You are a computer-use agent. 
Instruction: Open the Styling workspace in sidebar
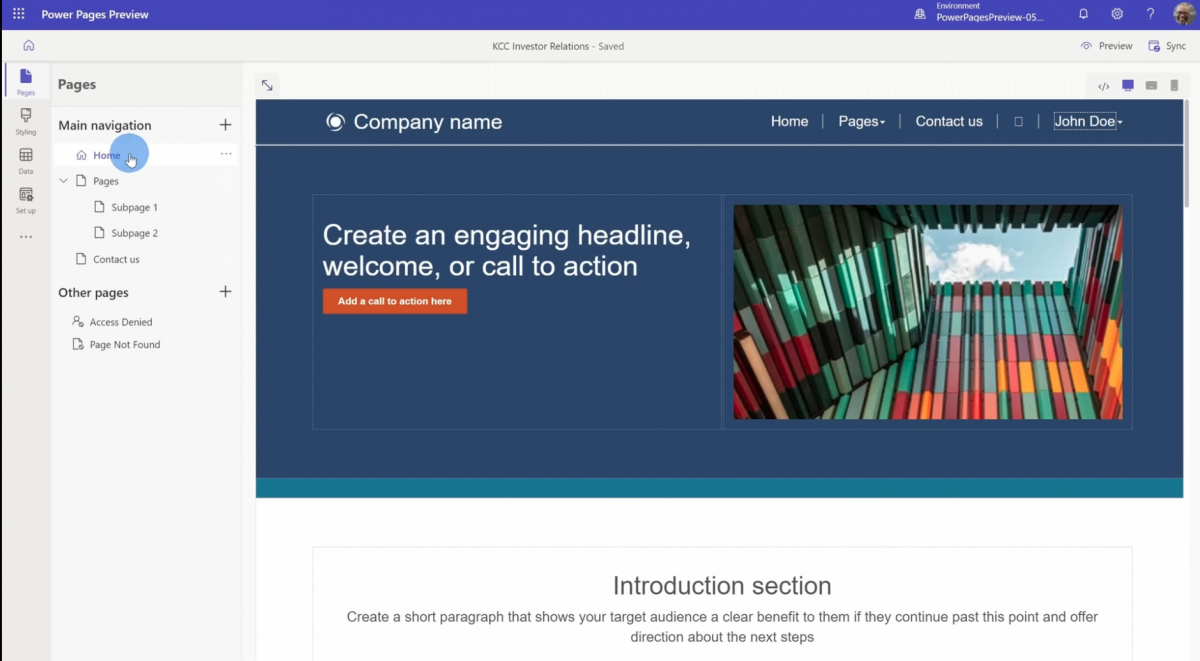pos(26,121)
